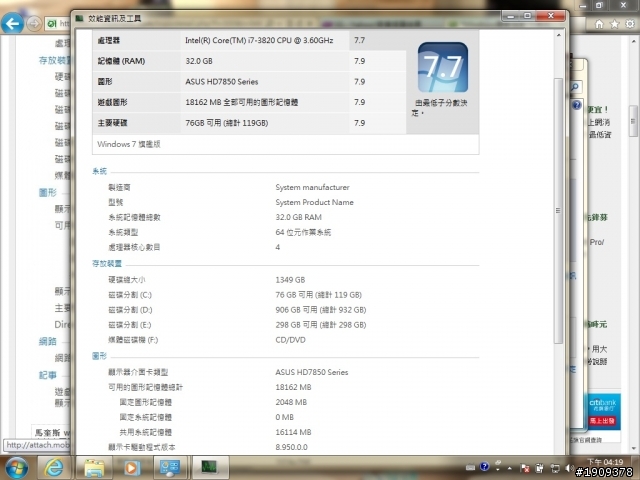This screenshot has height=480, width=640.
Task: Click the Internet Explorer back arrow button
Action: [x=12, y=24]
